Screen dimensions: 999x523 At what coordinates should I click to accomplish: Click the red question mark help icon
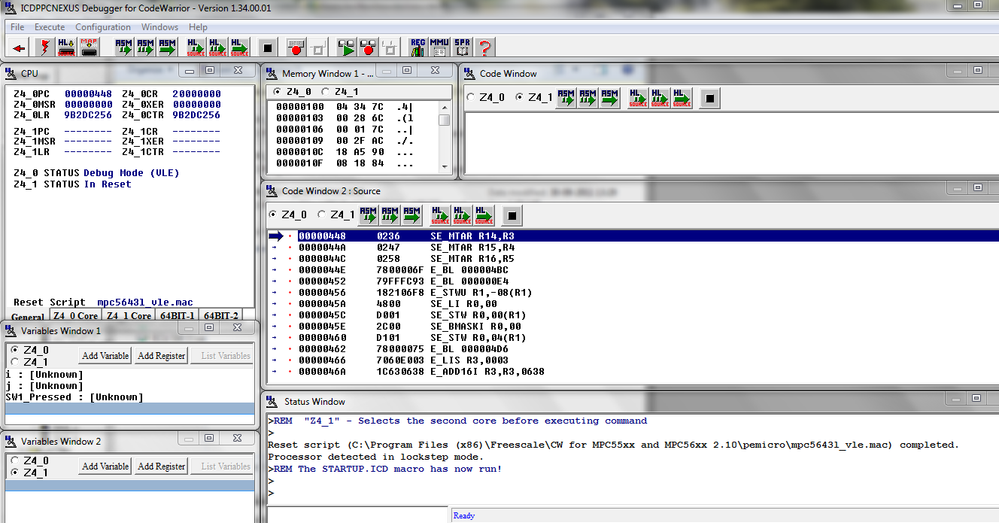pos(485,48)
